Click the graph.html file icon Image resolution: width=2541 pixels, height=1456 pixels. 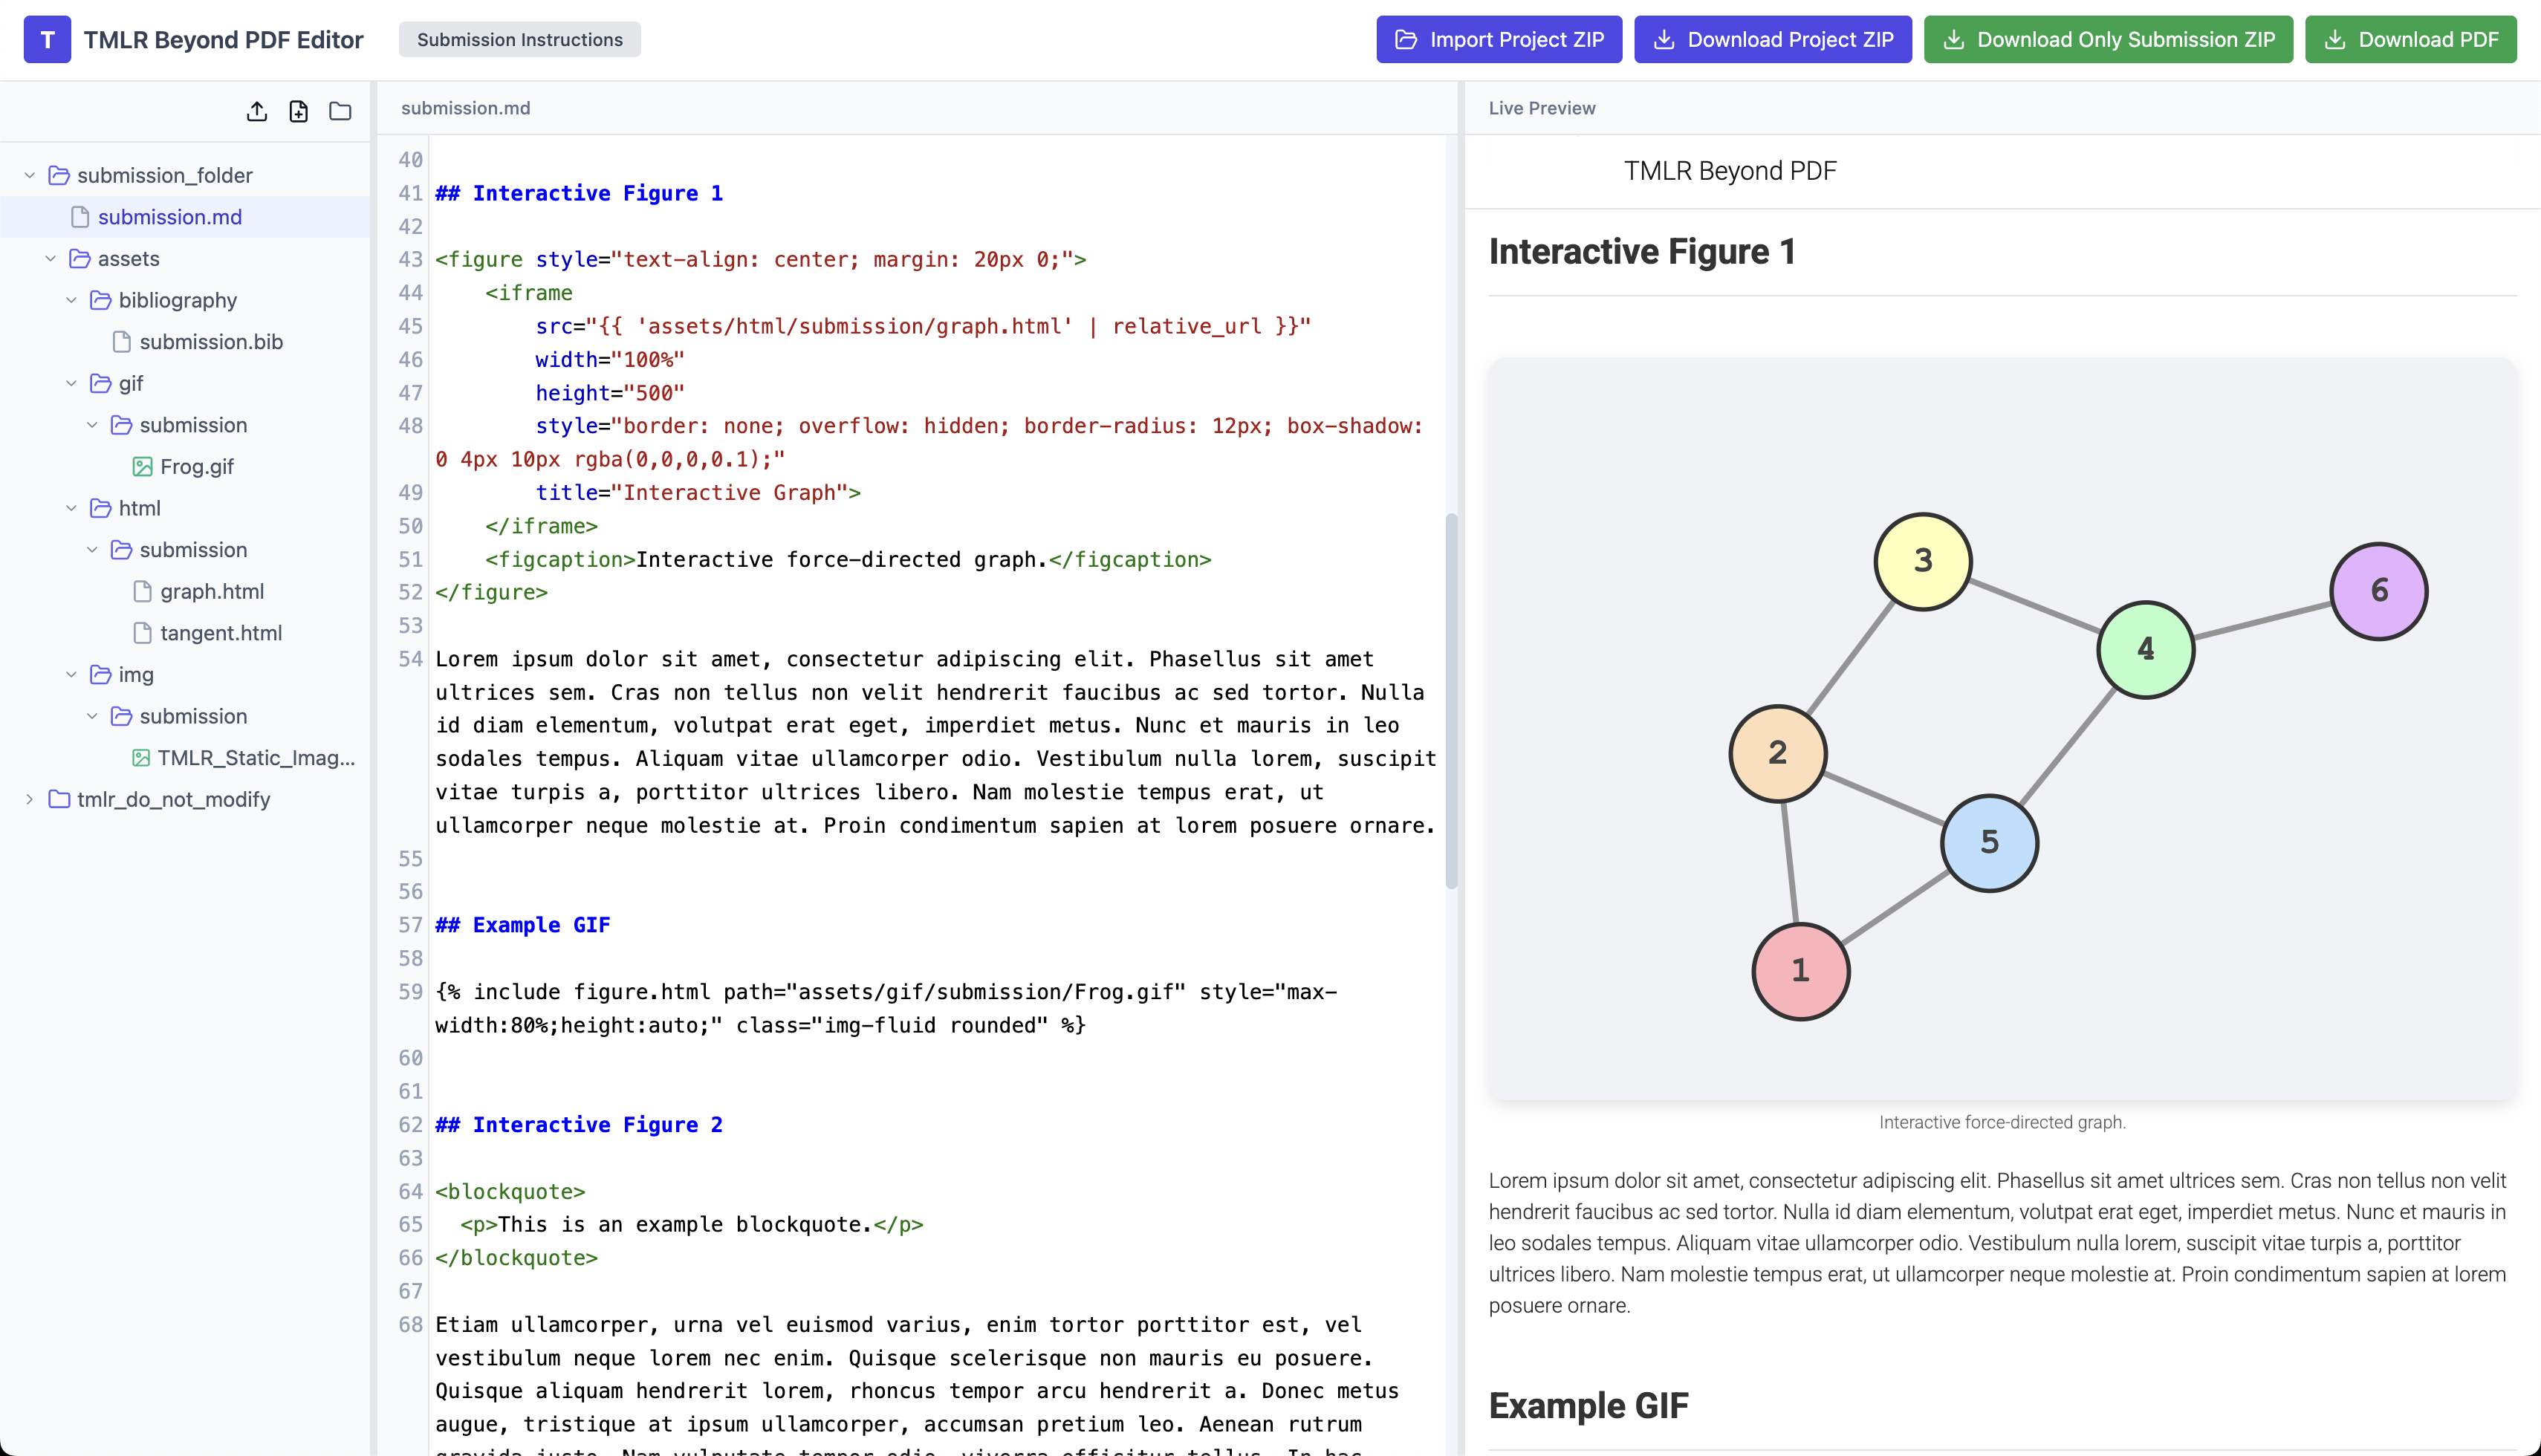coord(143,591)
